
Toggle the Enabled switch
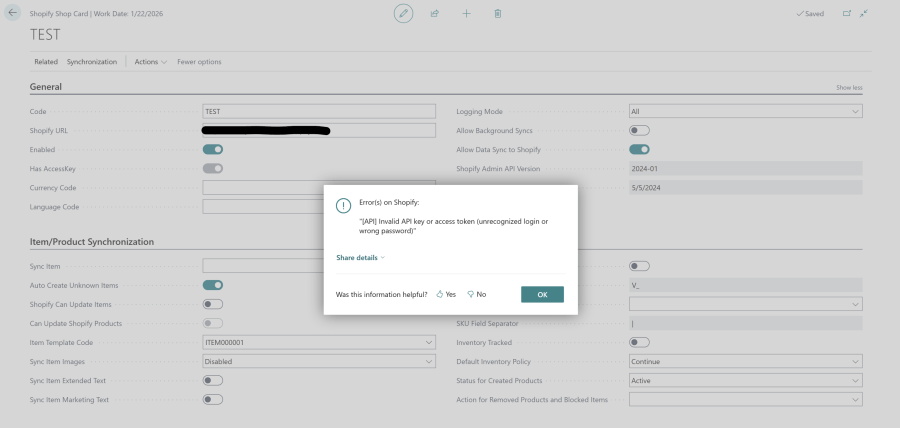point(212,149)
